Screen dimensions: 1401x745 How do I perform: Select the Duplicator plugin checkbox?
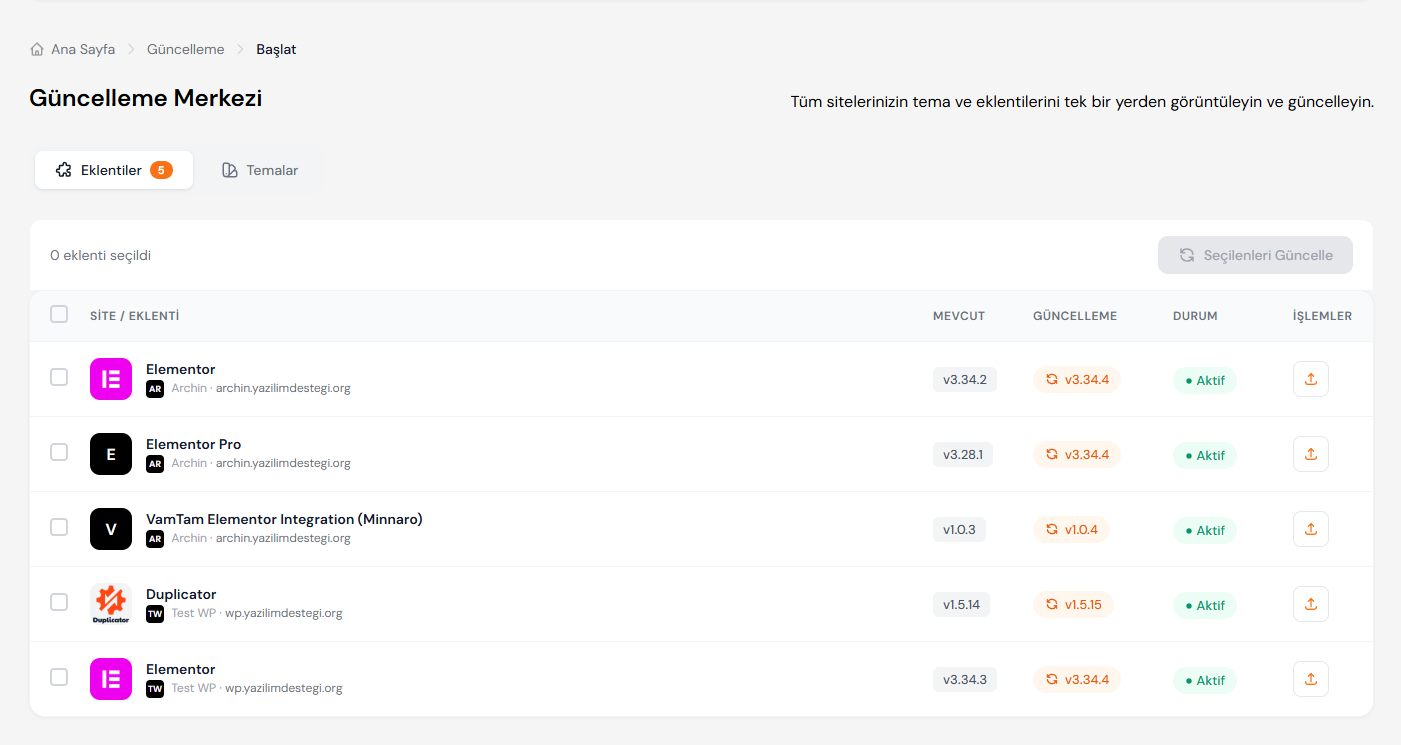pyautogui.click(x=59, y=602)
